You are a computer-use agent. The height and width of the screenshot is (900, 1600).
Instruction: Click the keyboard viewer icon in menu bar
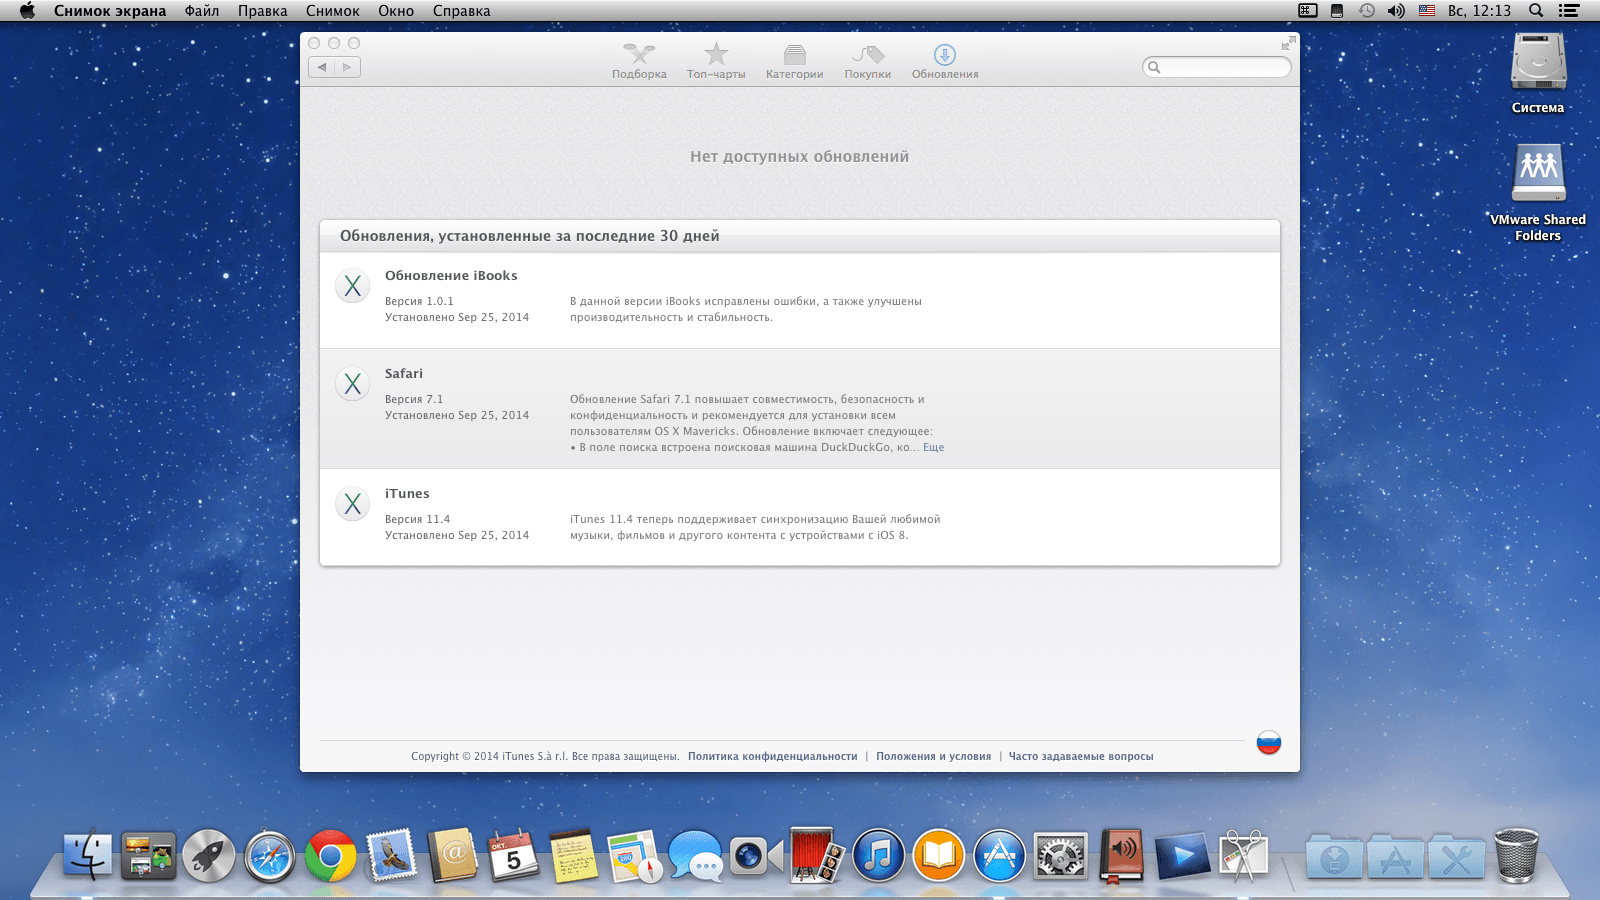(x=1308, y=11)
